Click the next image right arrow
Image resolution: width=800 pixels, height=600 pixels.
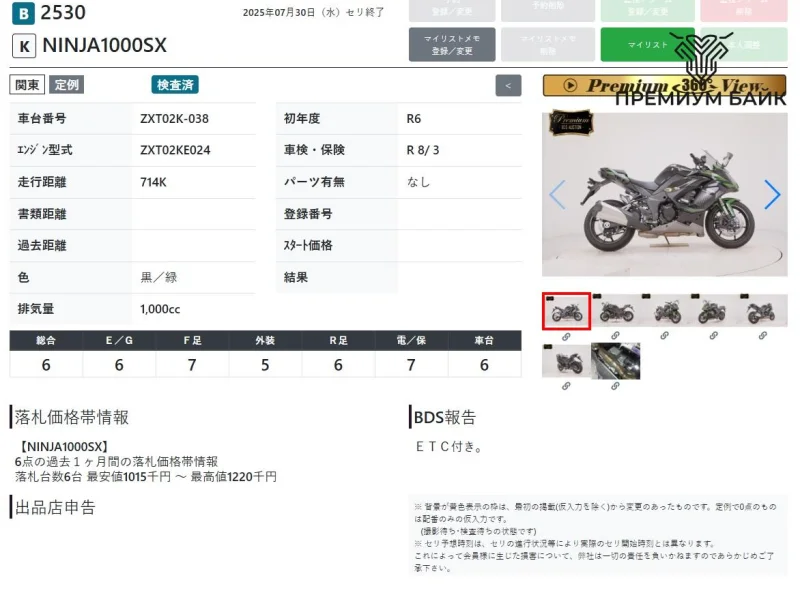click(771, 195)
